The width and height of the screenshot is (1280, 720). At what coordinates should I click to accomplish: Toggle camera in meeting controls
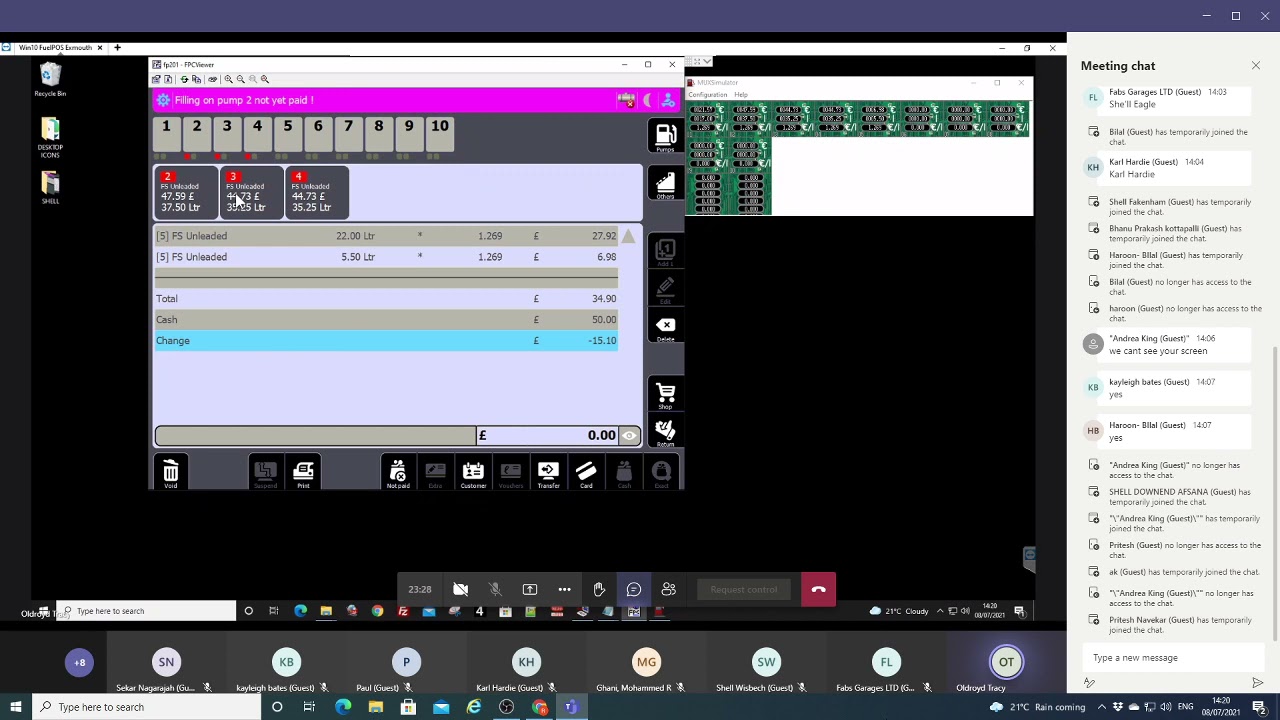[460, 589]
